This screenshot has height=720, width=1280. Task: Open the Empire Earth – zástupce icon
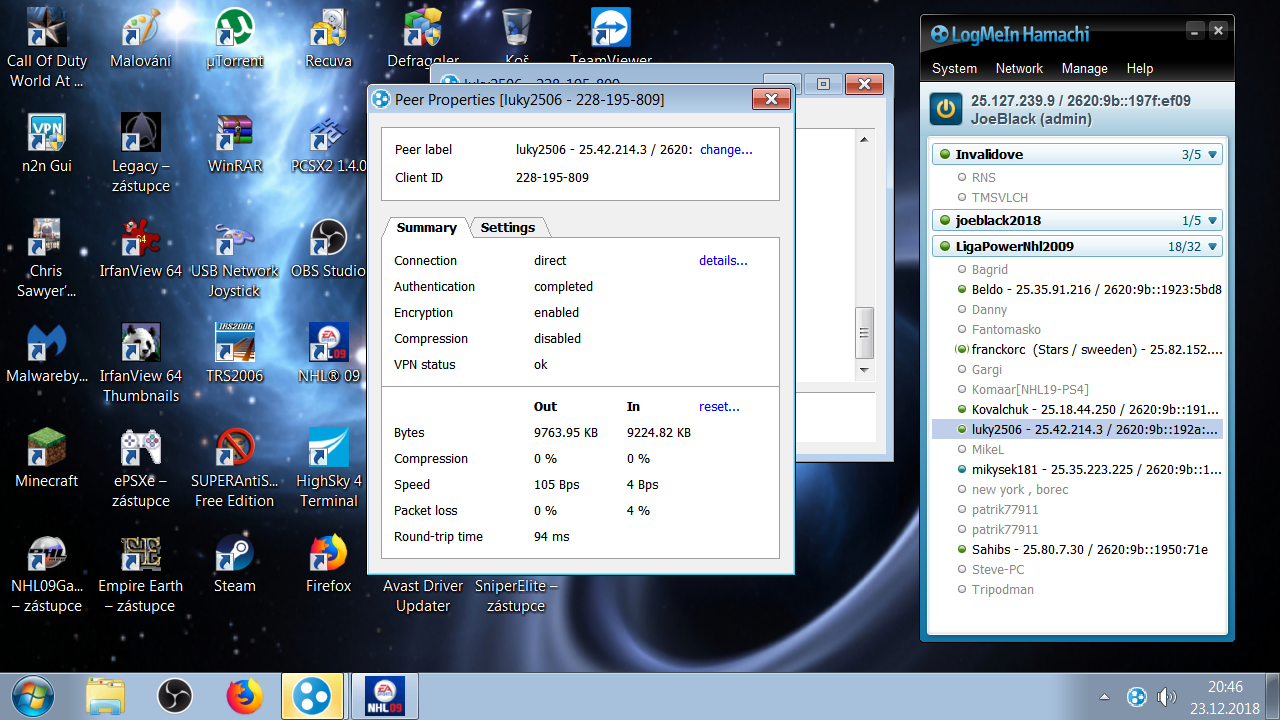[141, 572]
